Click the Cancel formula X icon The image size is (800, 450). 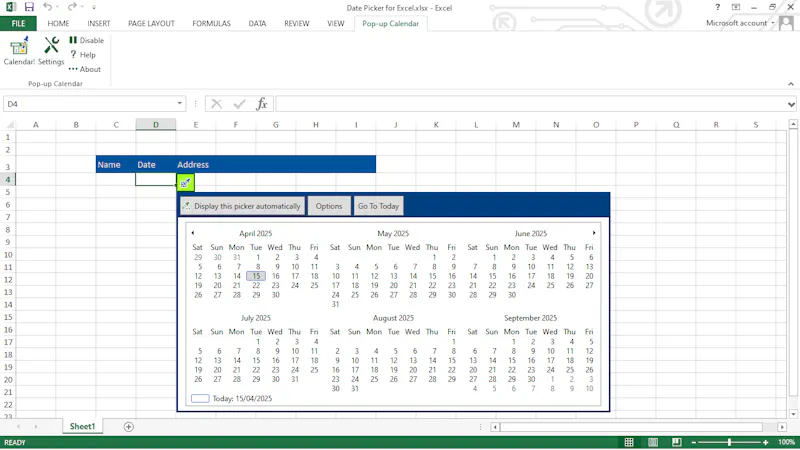216,104
